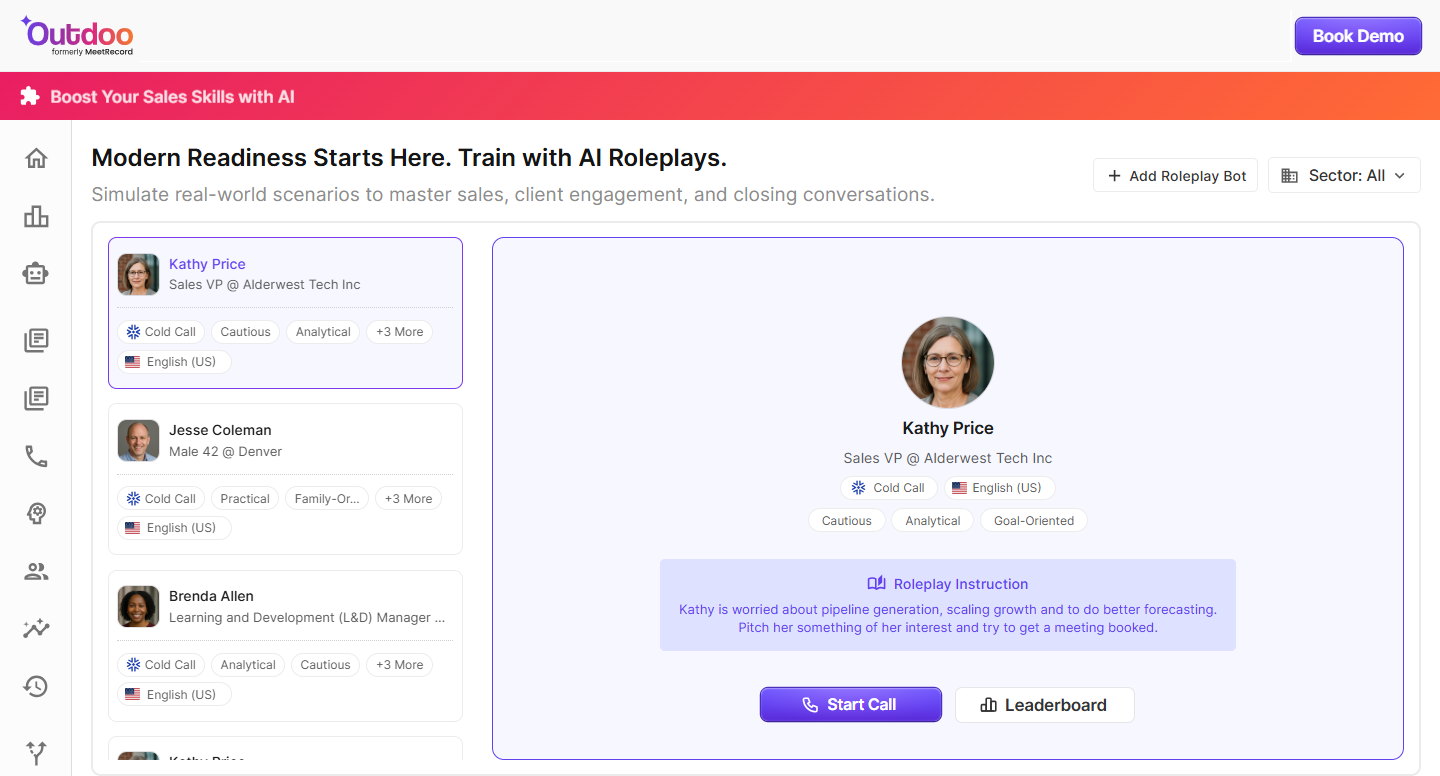Expand +3 More tags on Kathy Price card
1440x776 pixels.
[x=399, y=332]
